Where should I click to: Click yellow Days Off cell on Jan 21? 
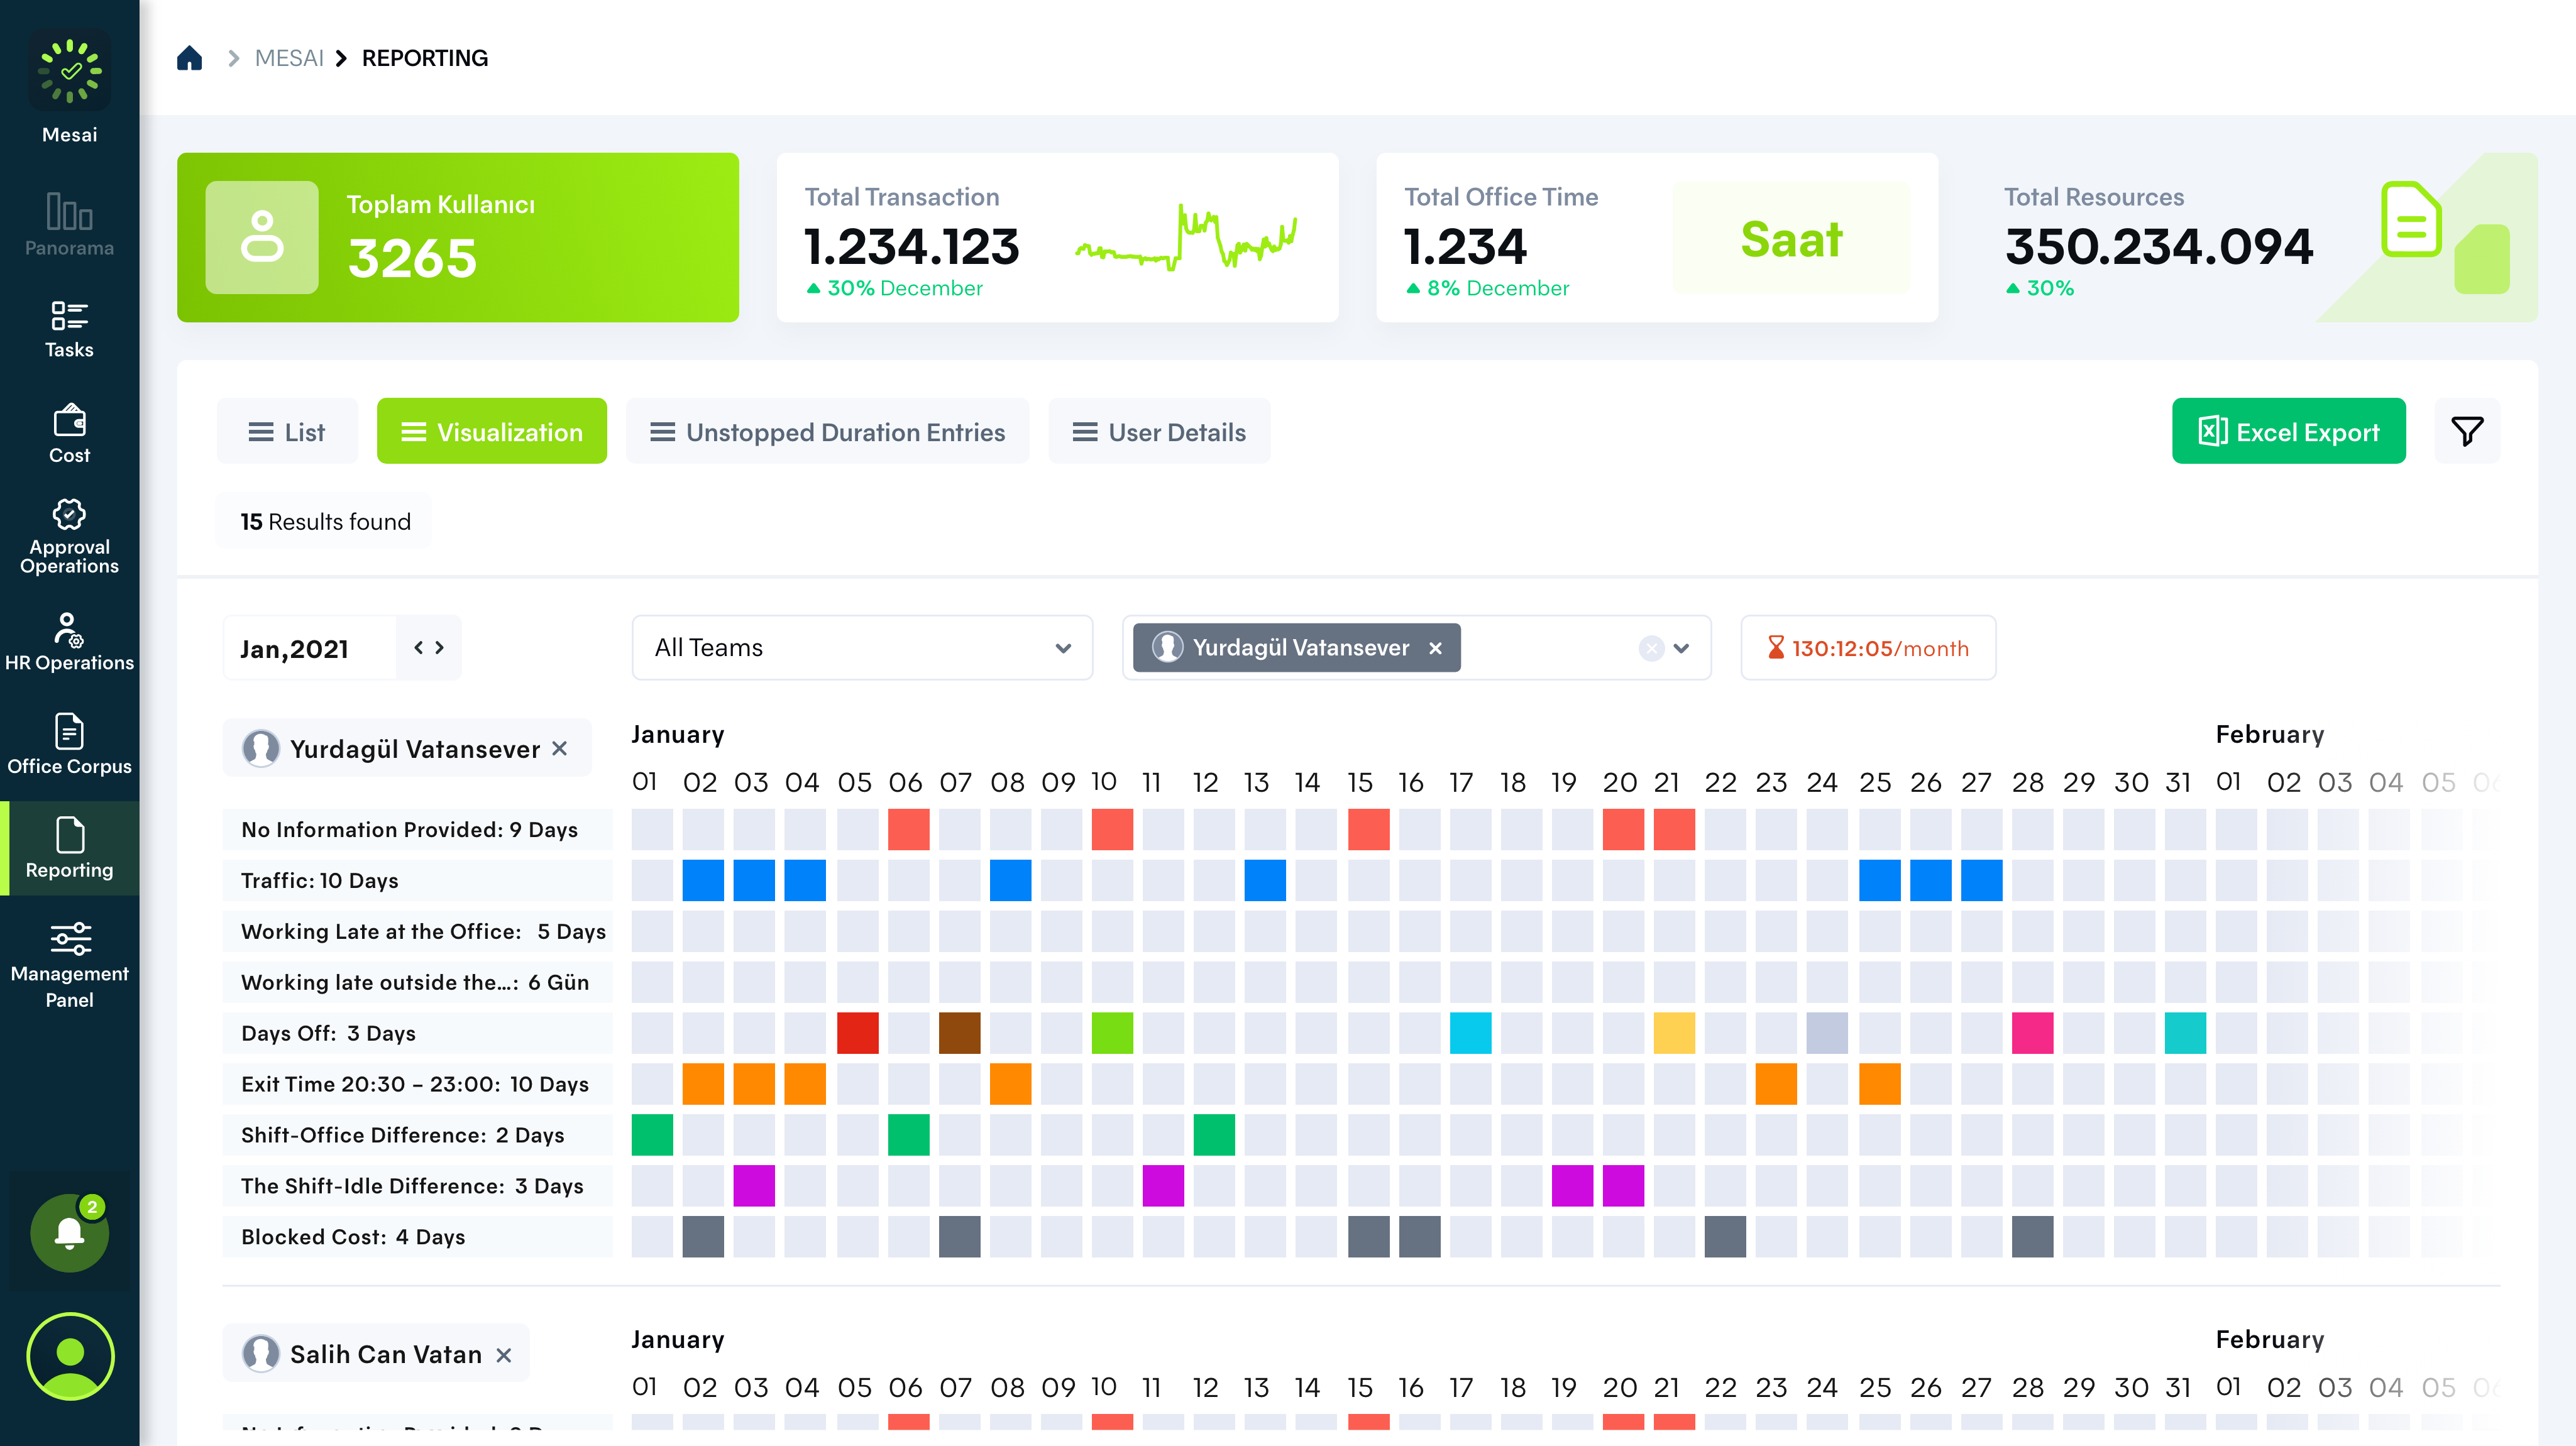tap(1674, 1033)
